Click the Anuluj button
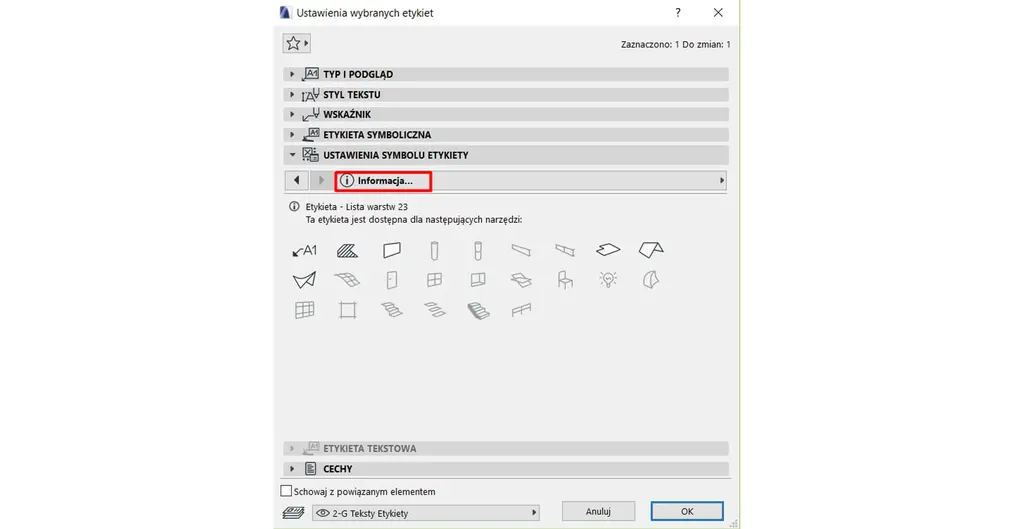This screenshot has height=529, width=1013. click(x=598, y=511)
